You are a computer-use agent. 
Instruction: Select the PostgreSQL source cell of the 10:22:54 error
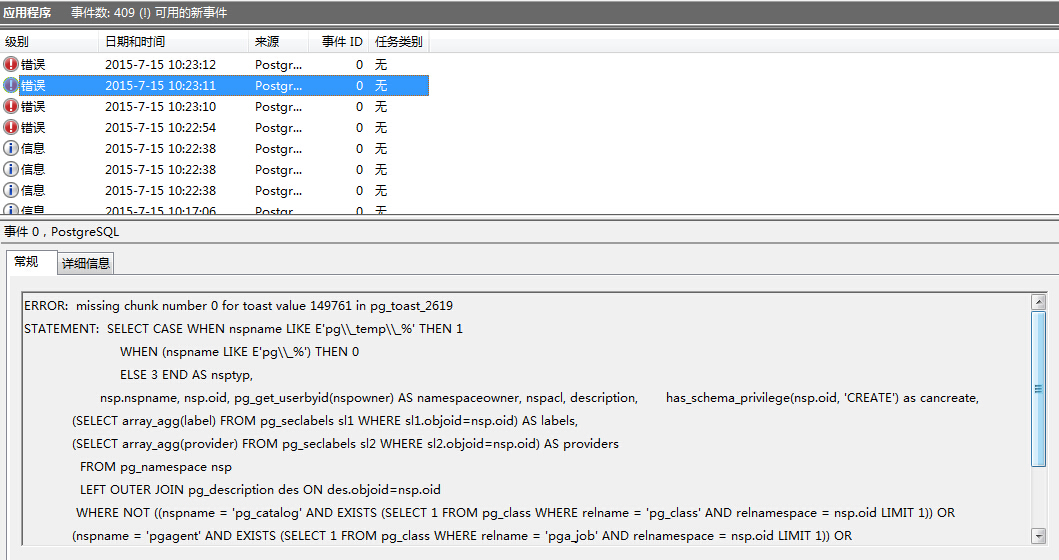(x=278, y=127)
